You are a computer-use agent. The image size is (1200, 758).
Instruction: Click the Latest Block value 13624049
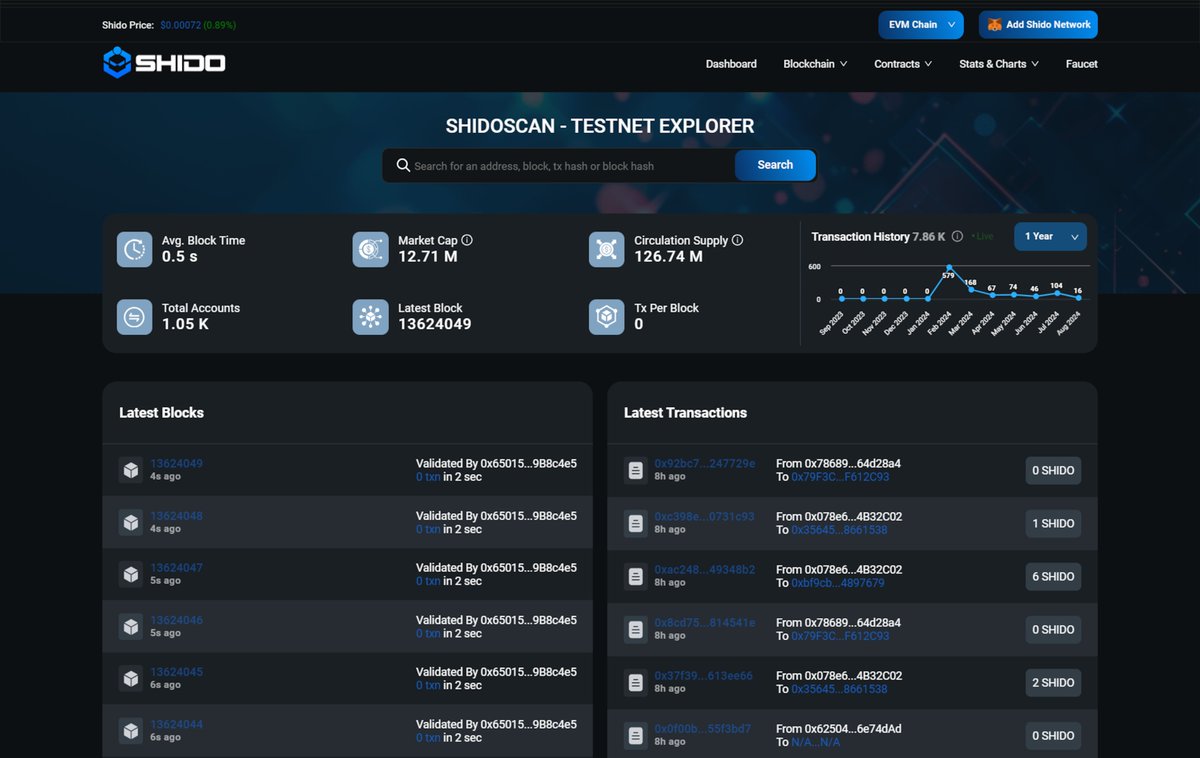point(435,324)
